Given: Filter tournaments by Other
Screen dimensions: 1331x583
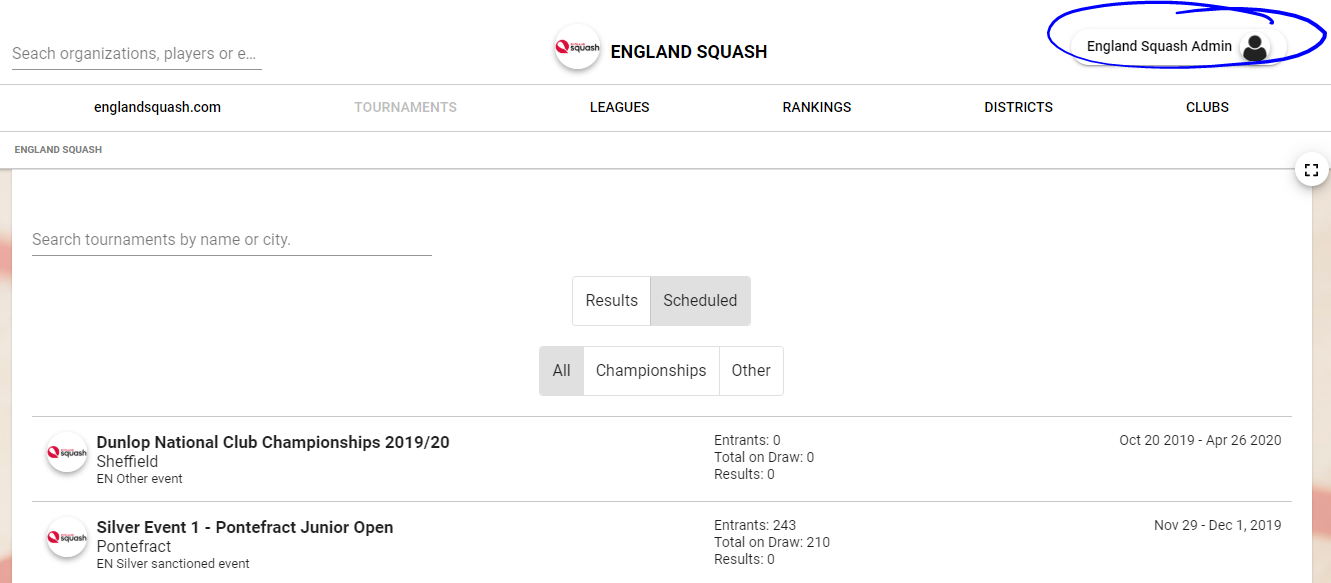Looking at the screenshot, I should point(751,371).
